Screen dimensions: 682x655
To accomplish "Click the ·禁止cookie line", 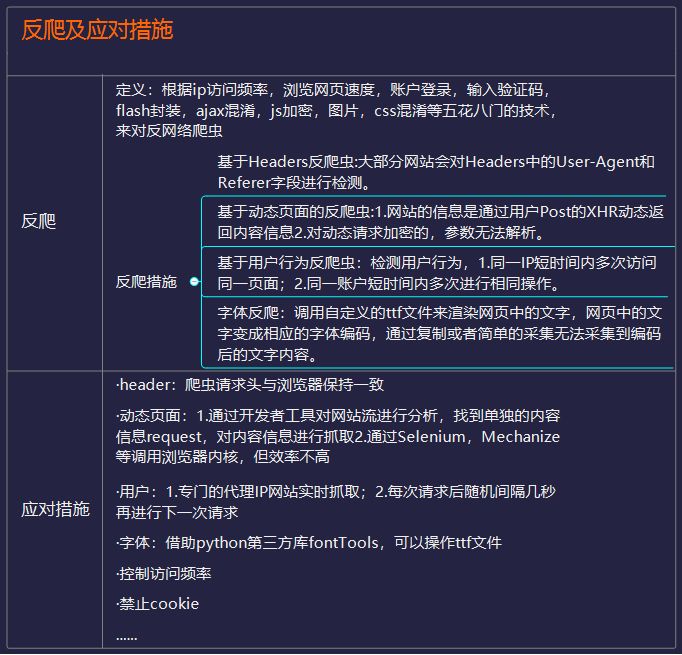I will tap(157, 604).
